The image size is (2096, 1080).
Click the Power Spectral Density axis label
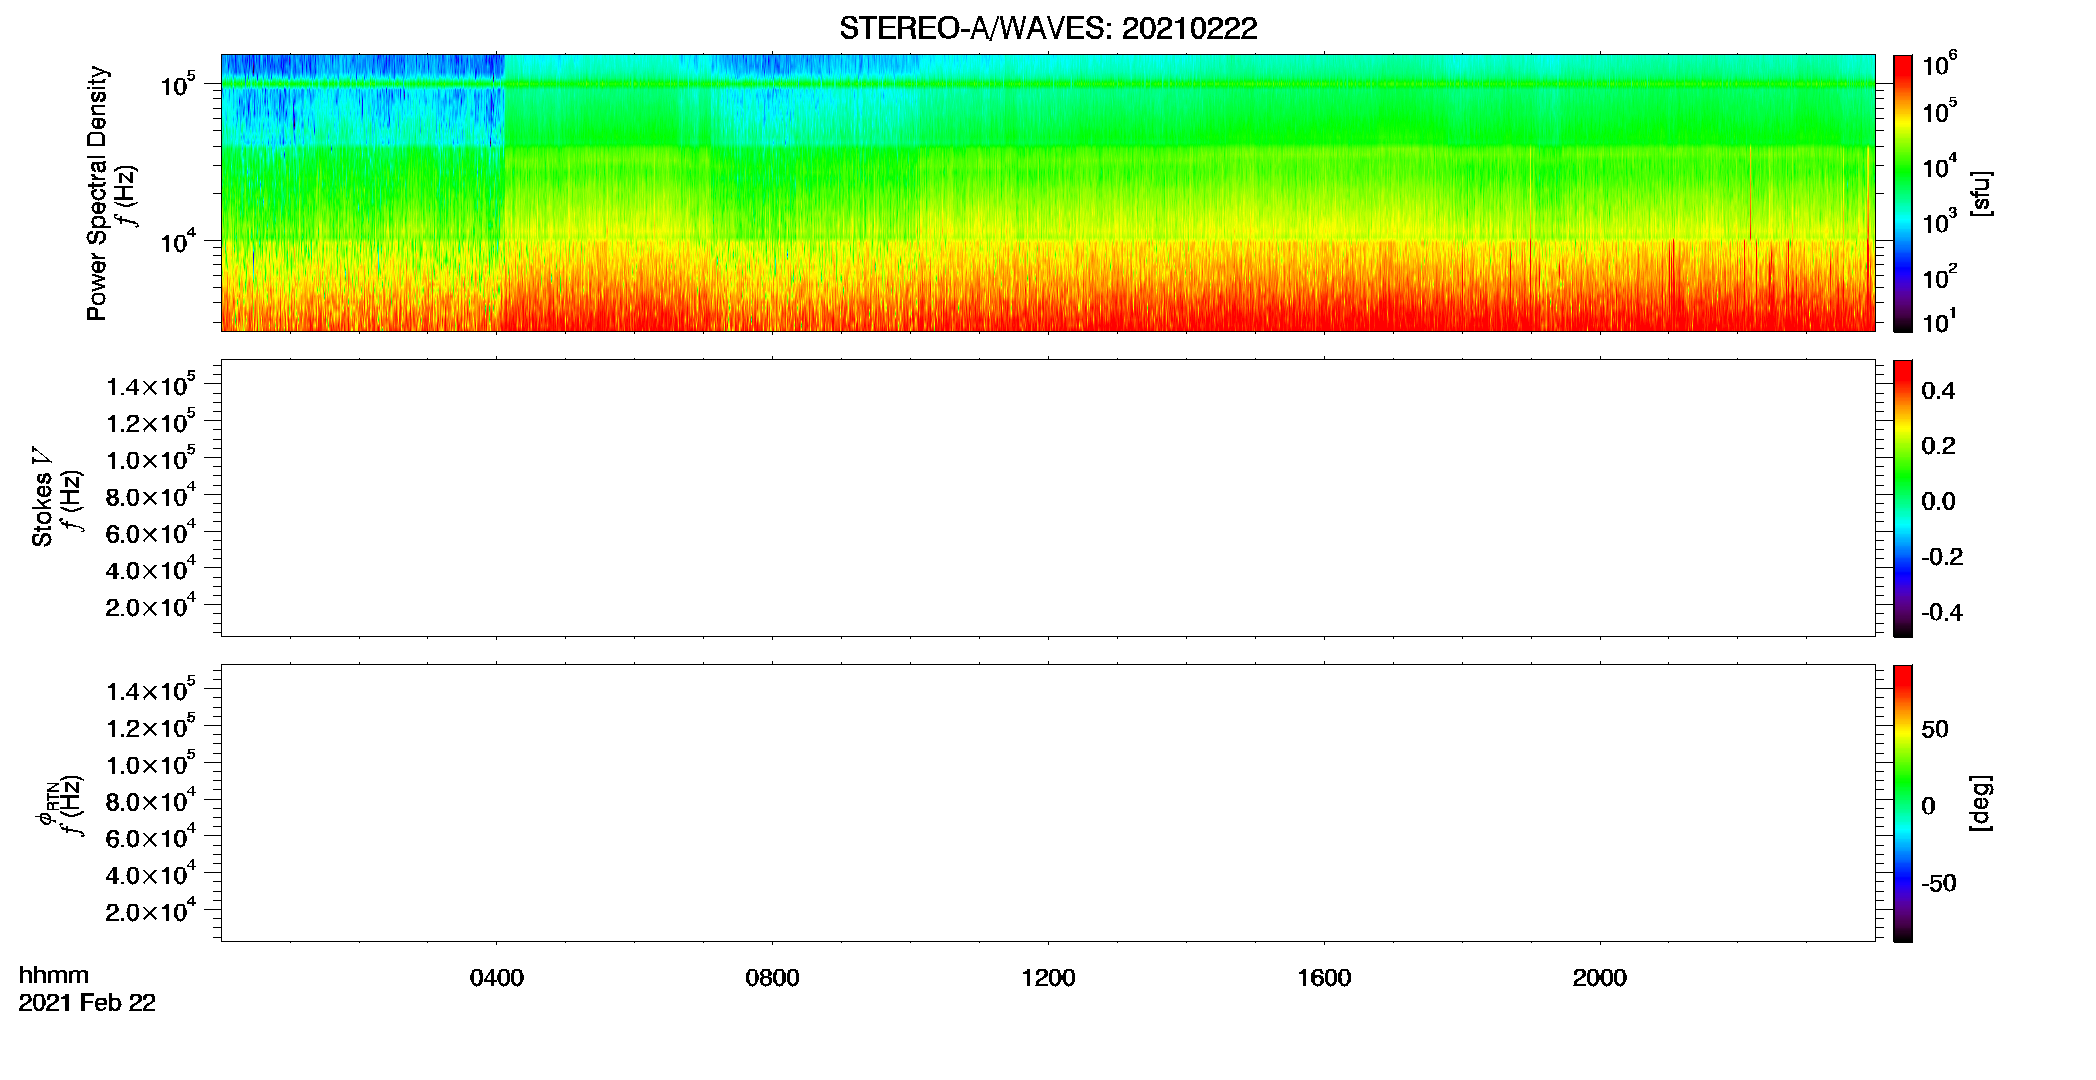pyautogui.click(x=97, y=193)
